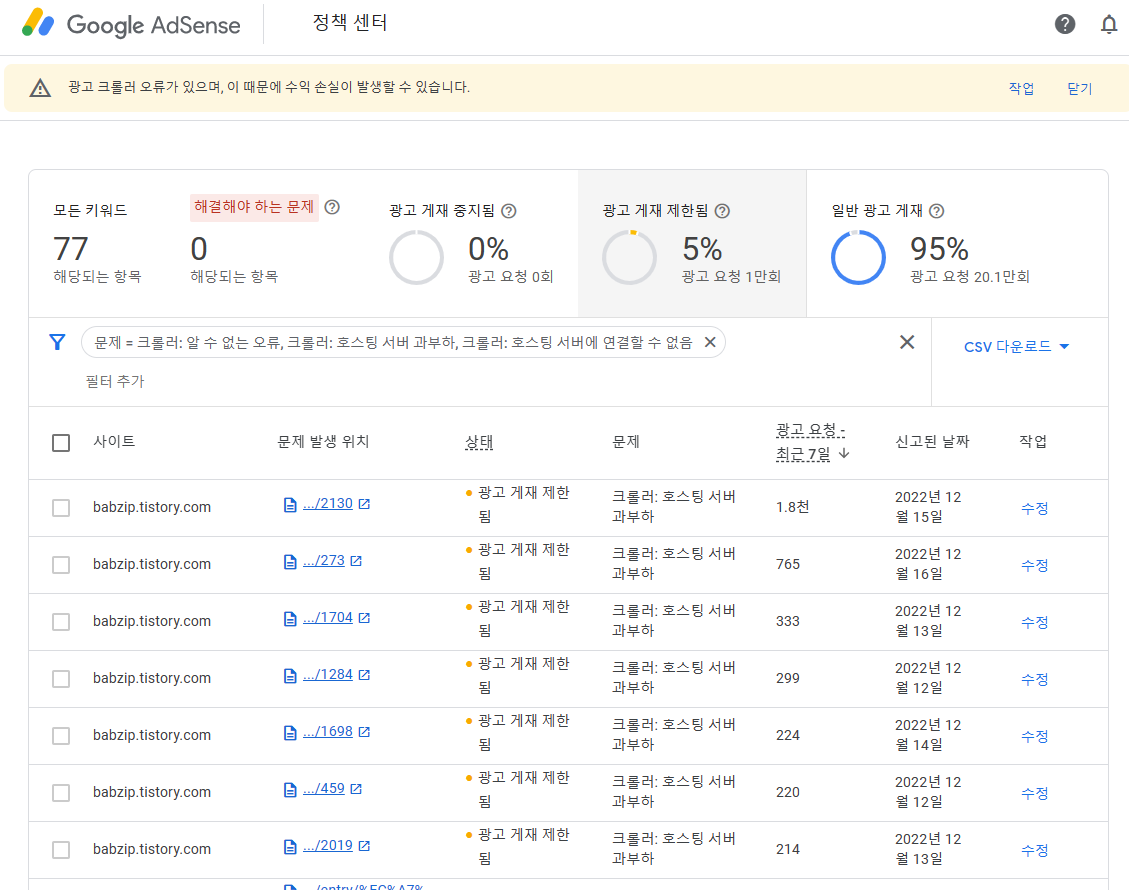This screenshot has height=890, width=1129.
Task: Click the Google AdSense logo
Action: [x=132, y=24]
